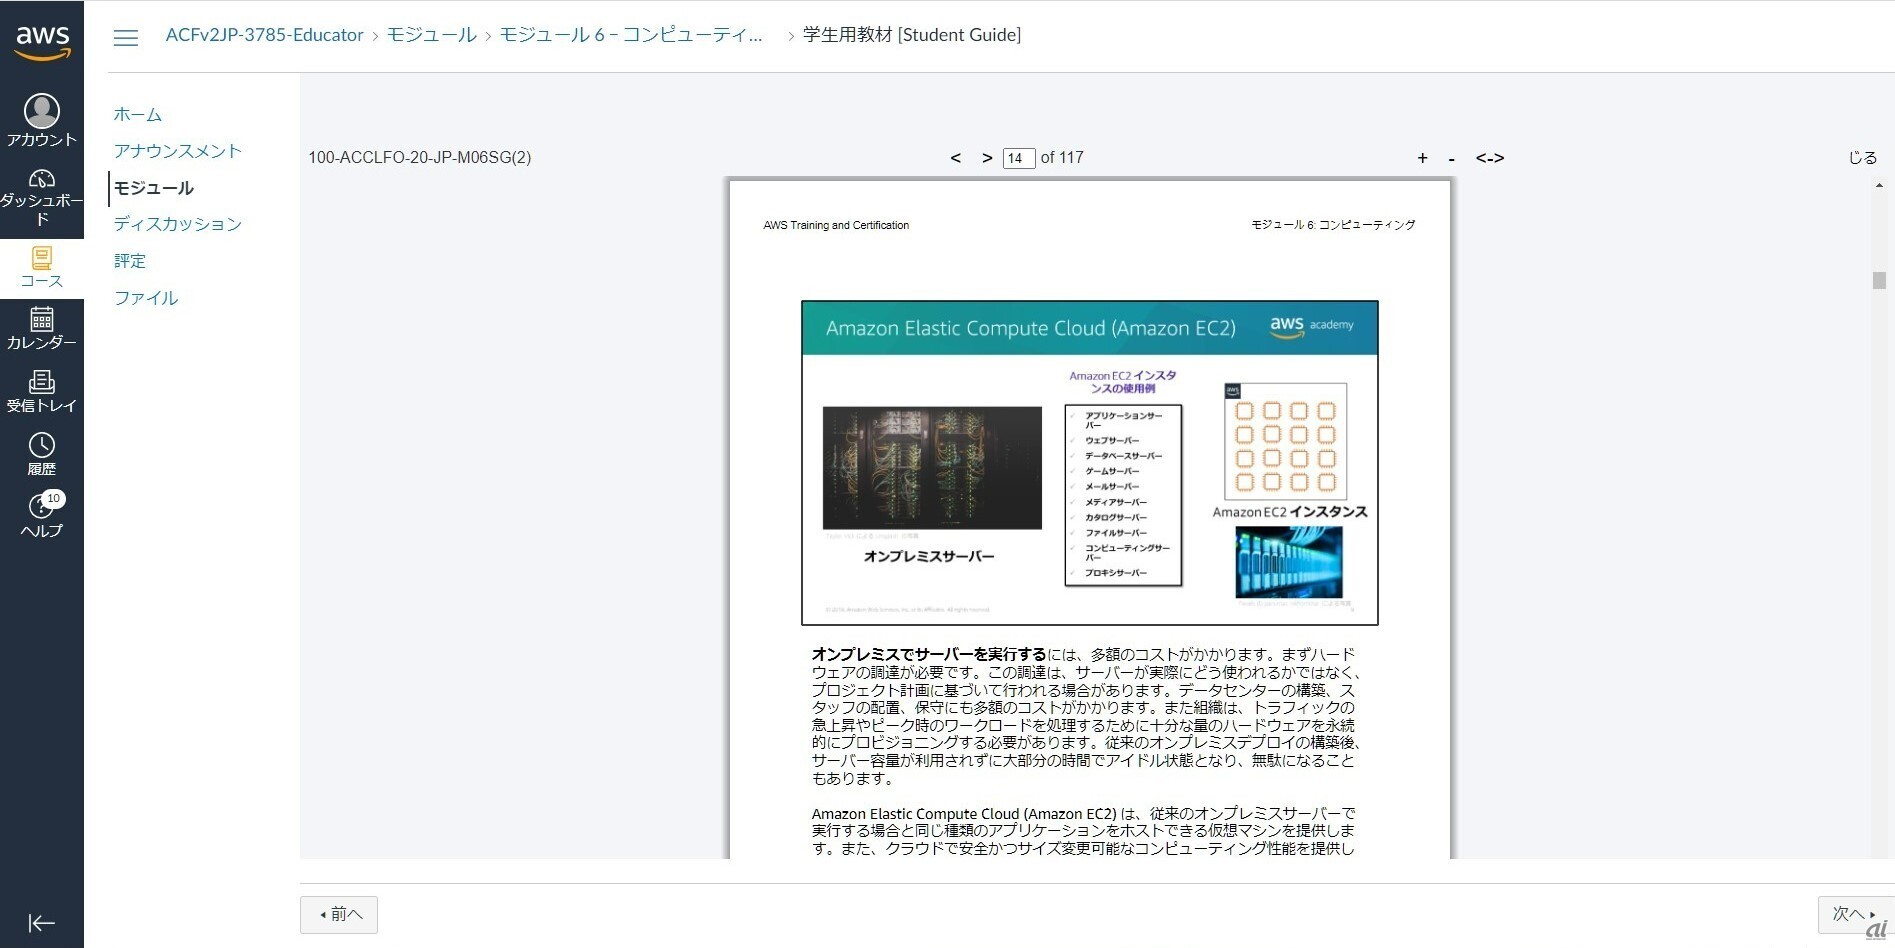Toggle the course navigation hamburger menu
1895x948 pixels.
[126, 37]
